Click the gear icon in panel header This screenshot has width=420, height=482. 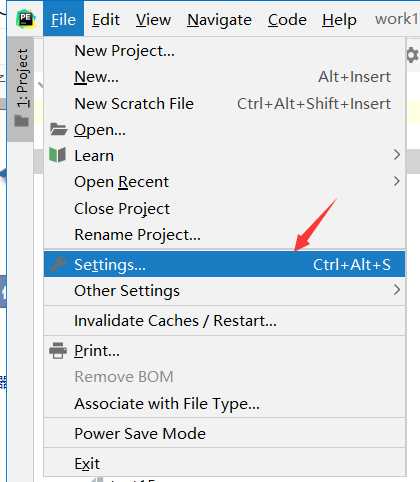[413, 55]
